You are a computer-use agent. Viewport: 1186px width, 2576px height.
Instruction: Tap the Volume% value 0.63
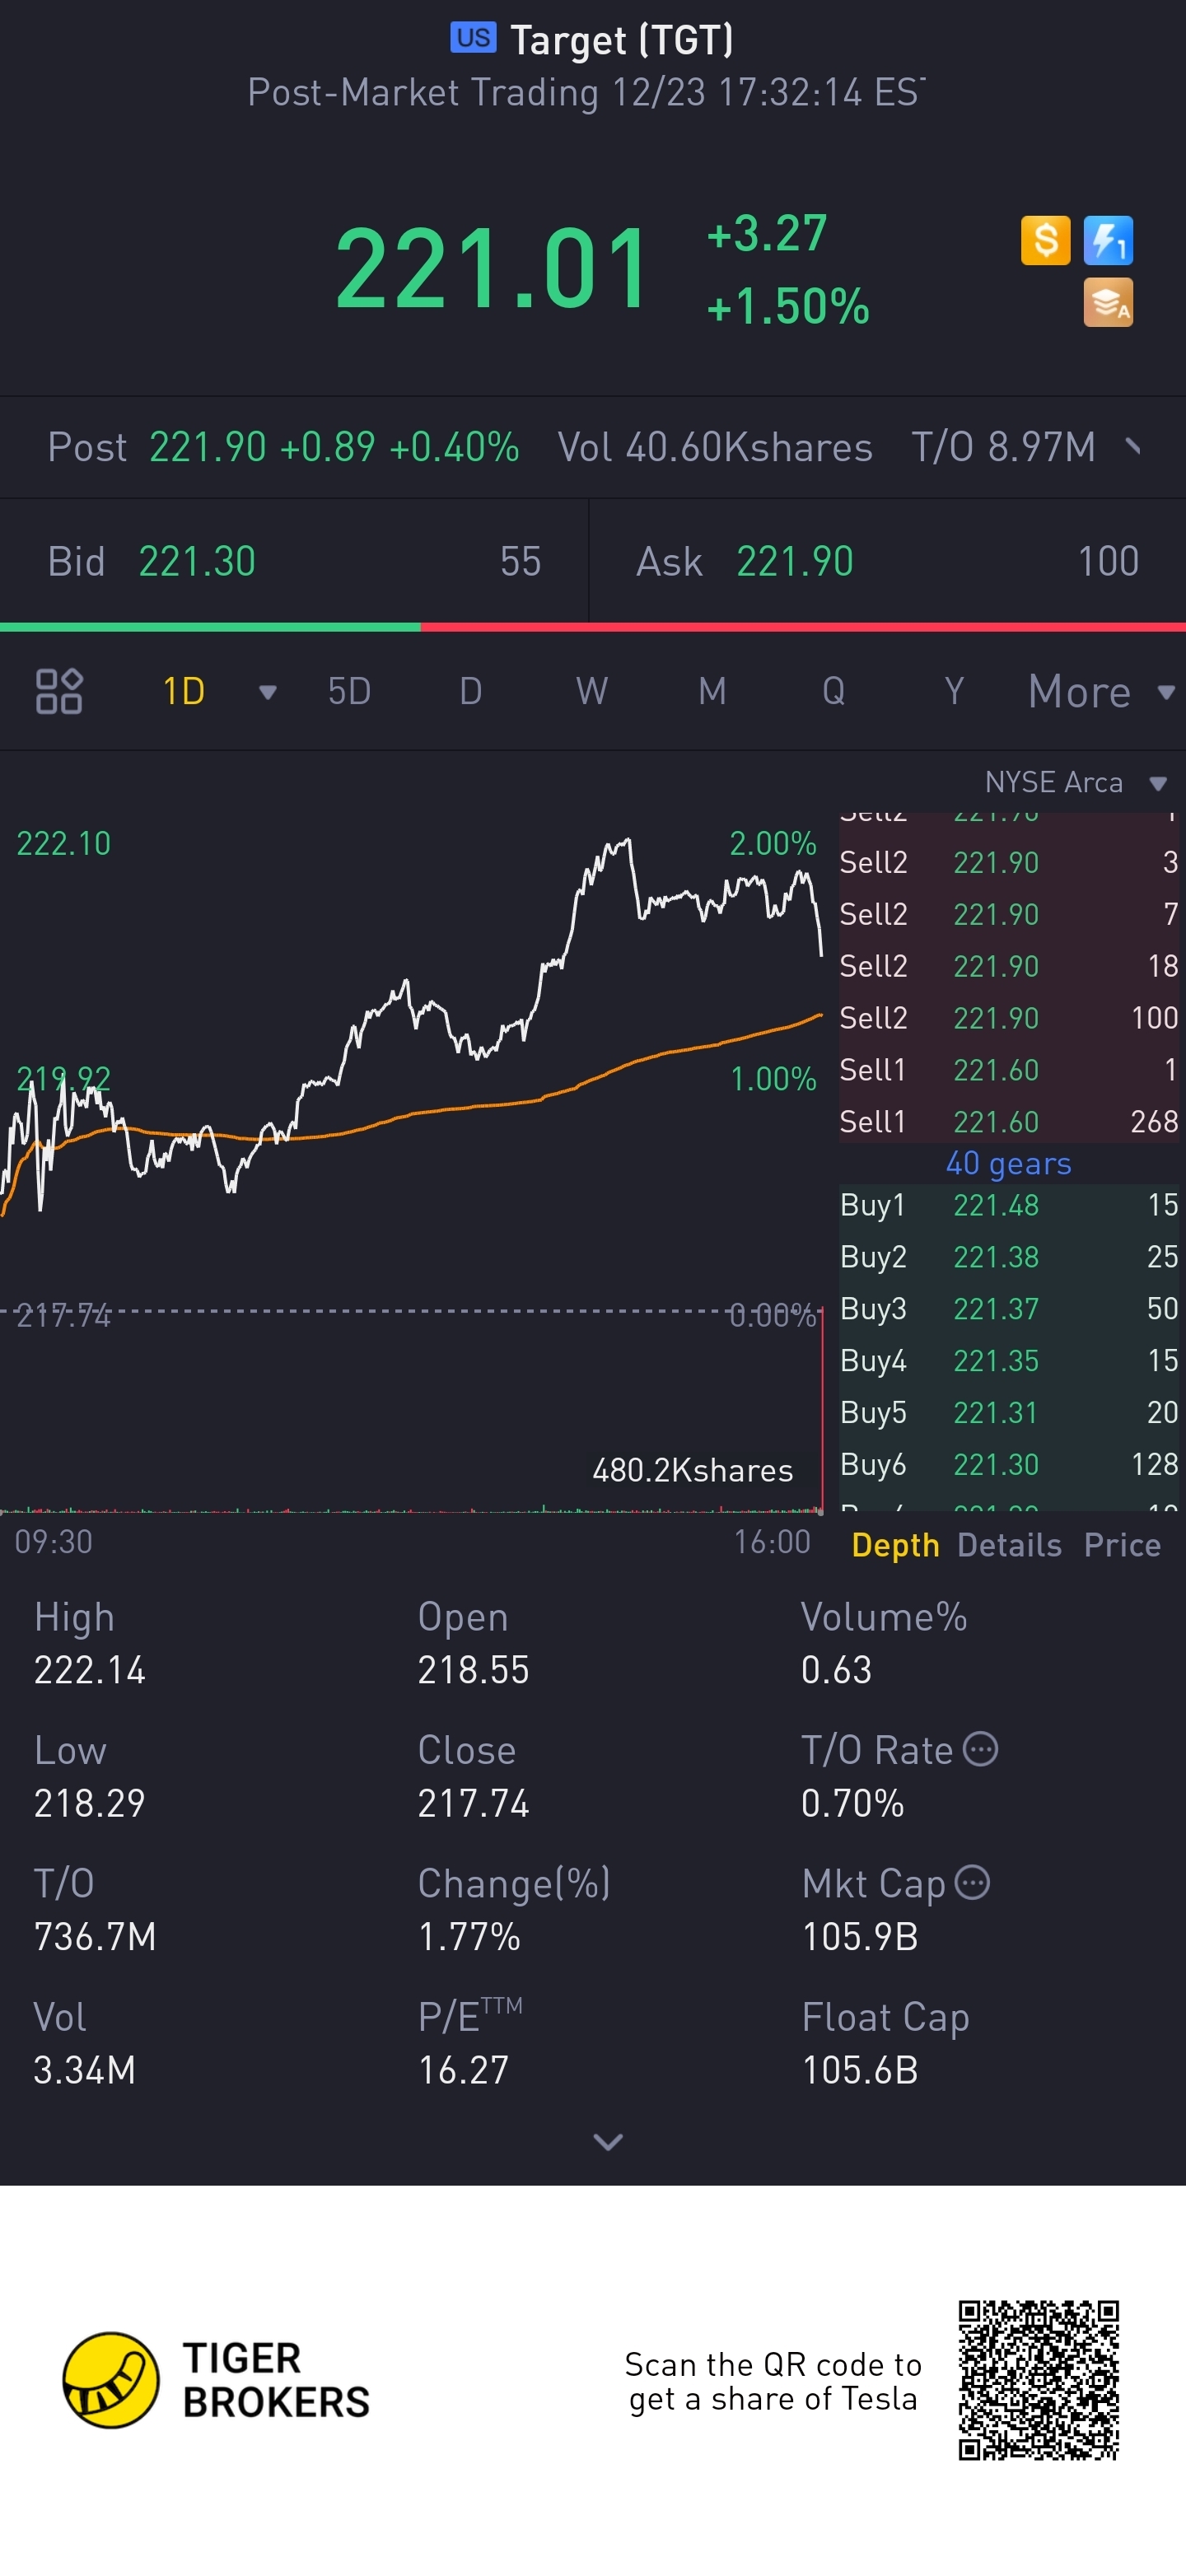click(x=836, y=1670)
